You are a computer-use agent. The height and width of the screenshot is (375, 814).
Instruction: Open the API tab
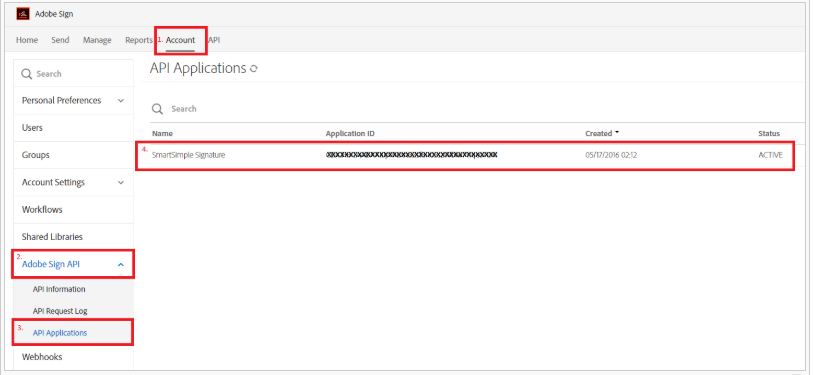click(214, 40)
